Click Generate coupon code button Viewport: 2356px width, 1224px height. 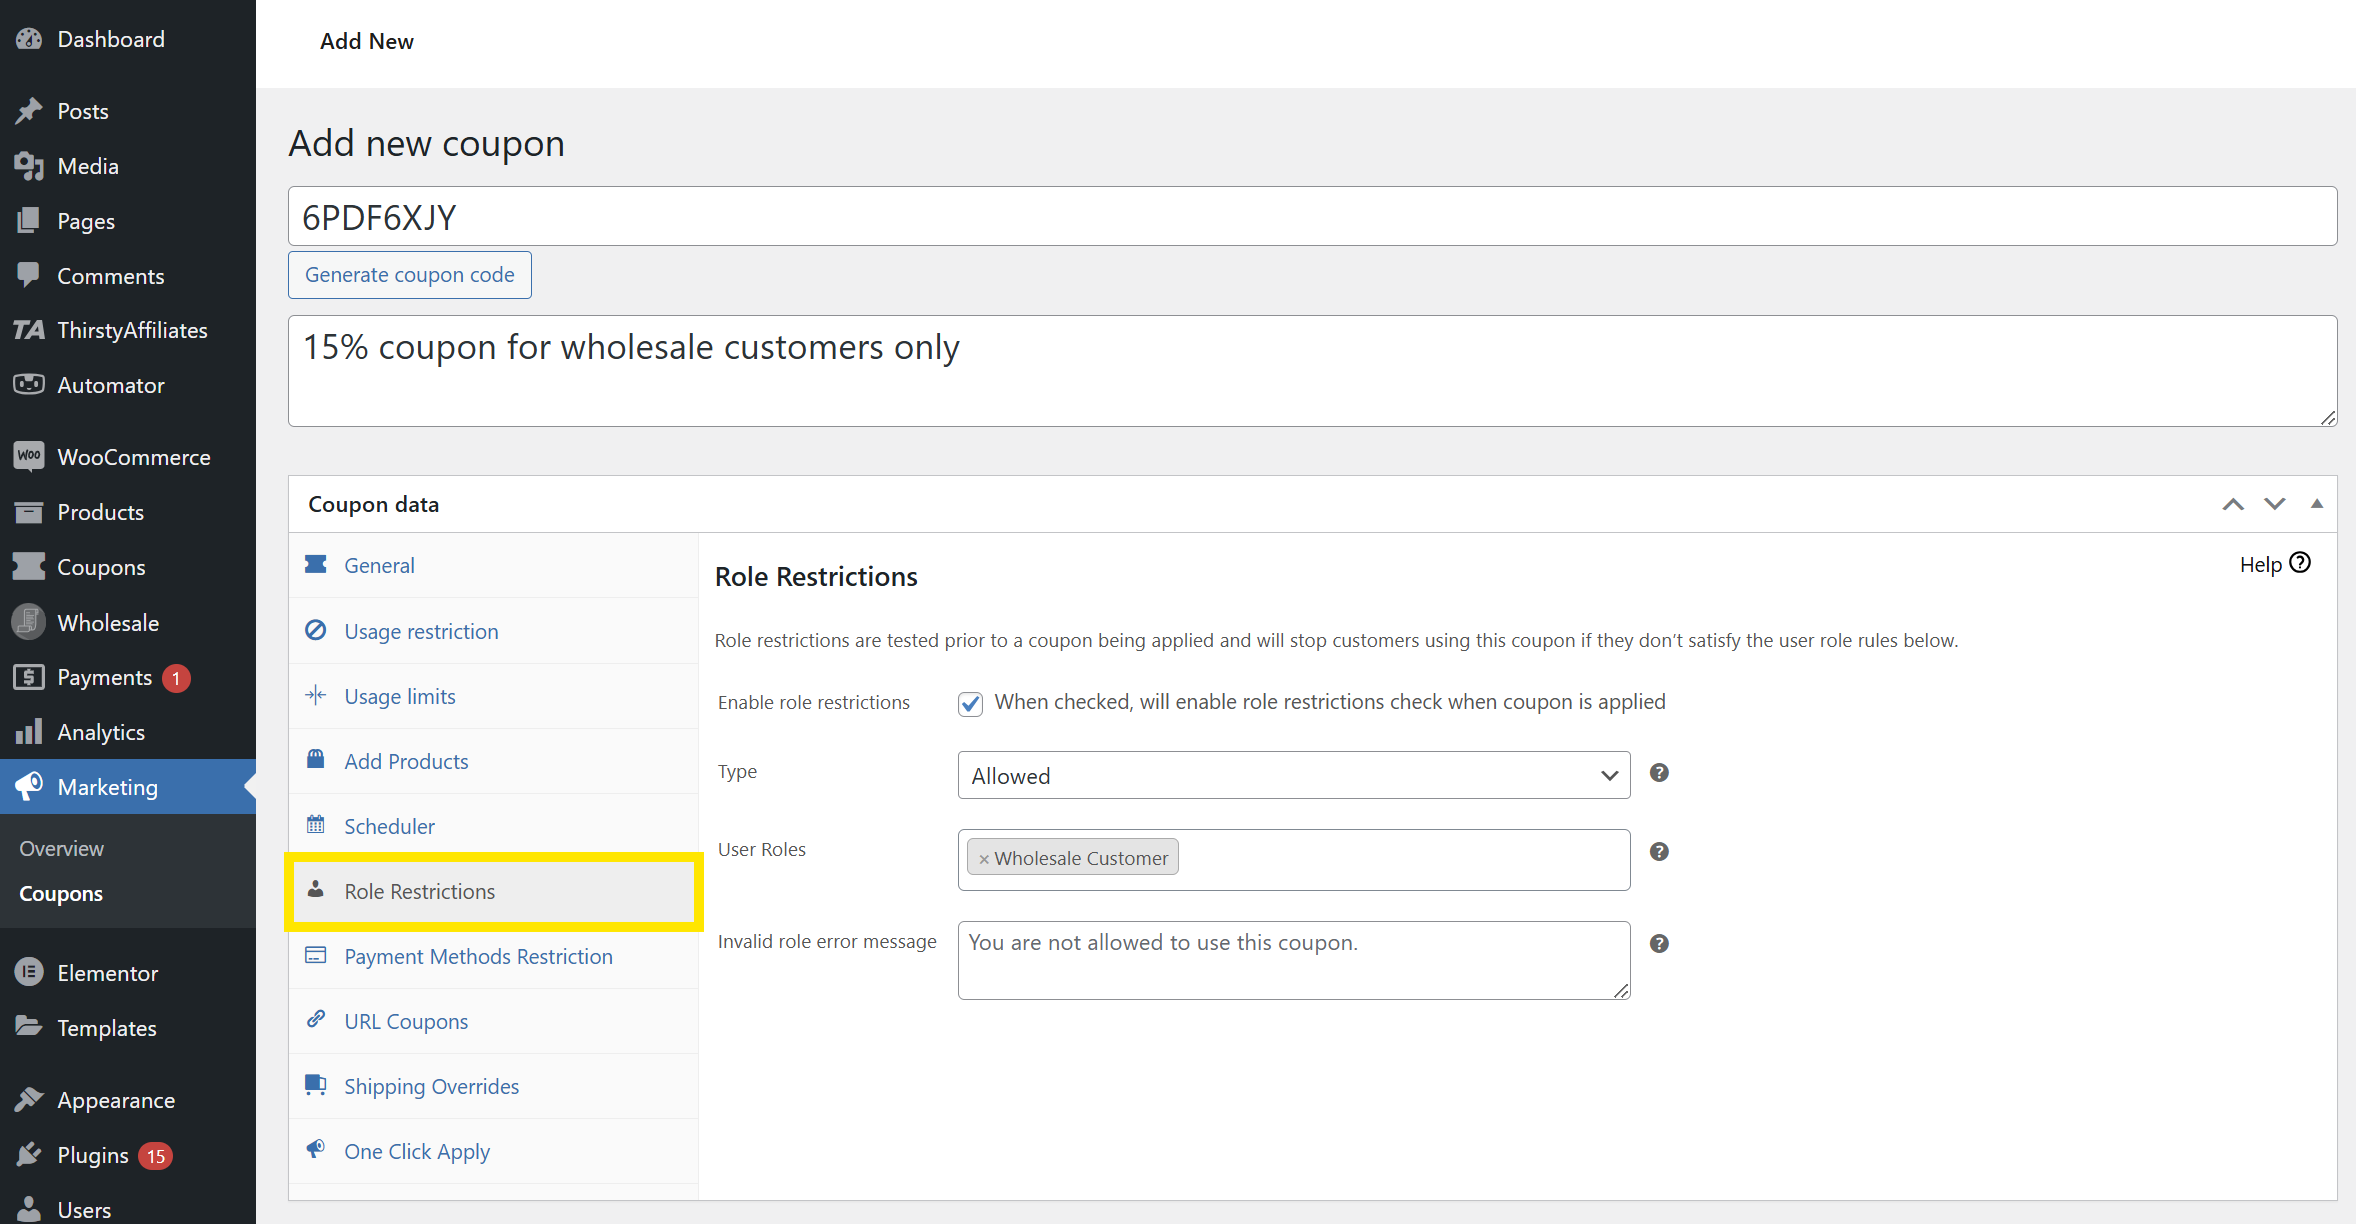pyautogui.click(x=410, y=275)
